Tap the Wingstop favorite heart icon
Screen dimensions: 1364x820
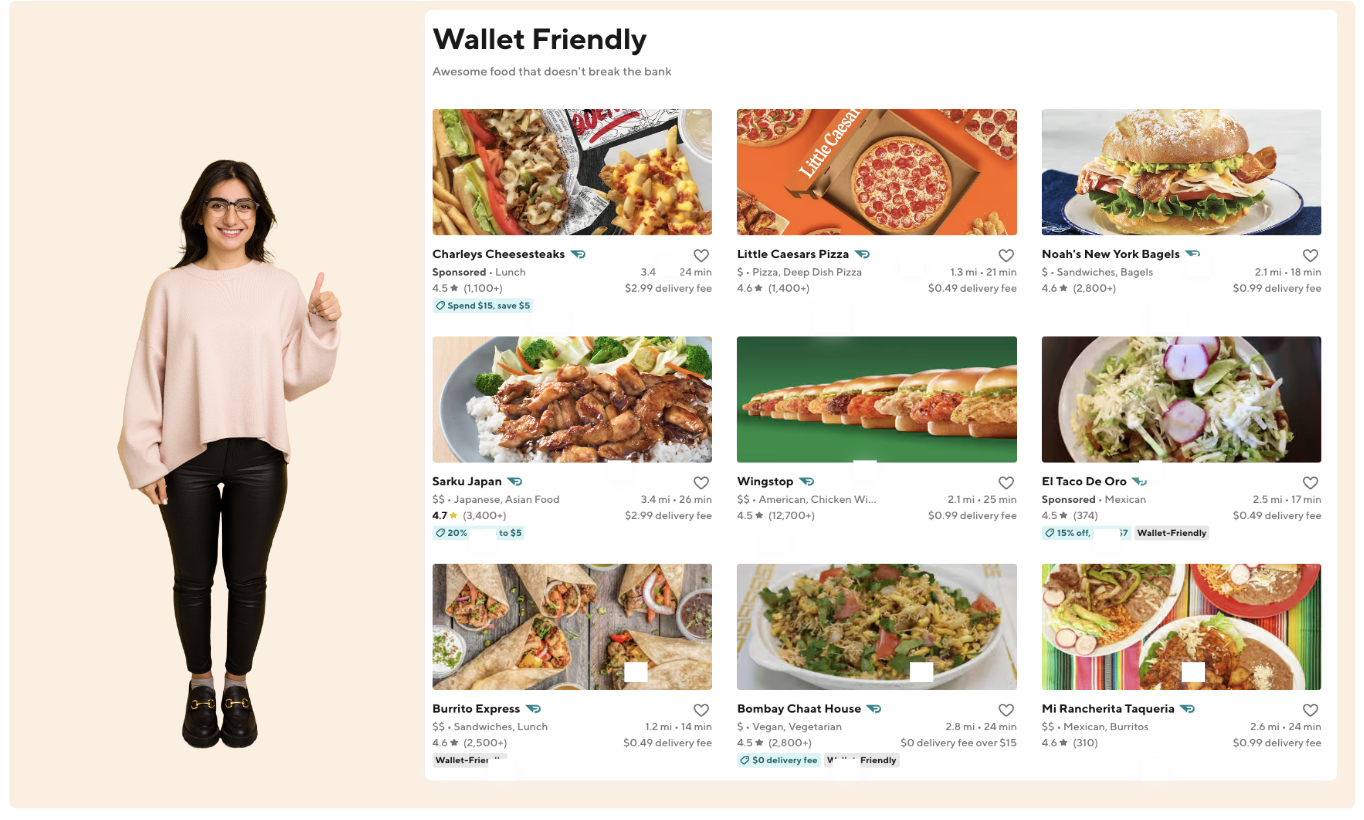[1006, 483]
